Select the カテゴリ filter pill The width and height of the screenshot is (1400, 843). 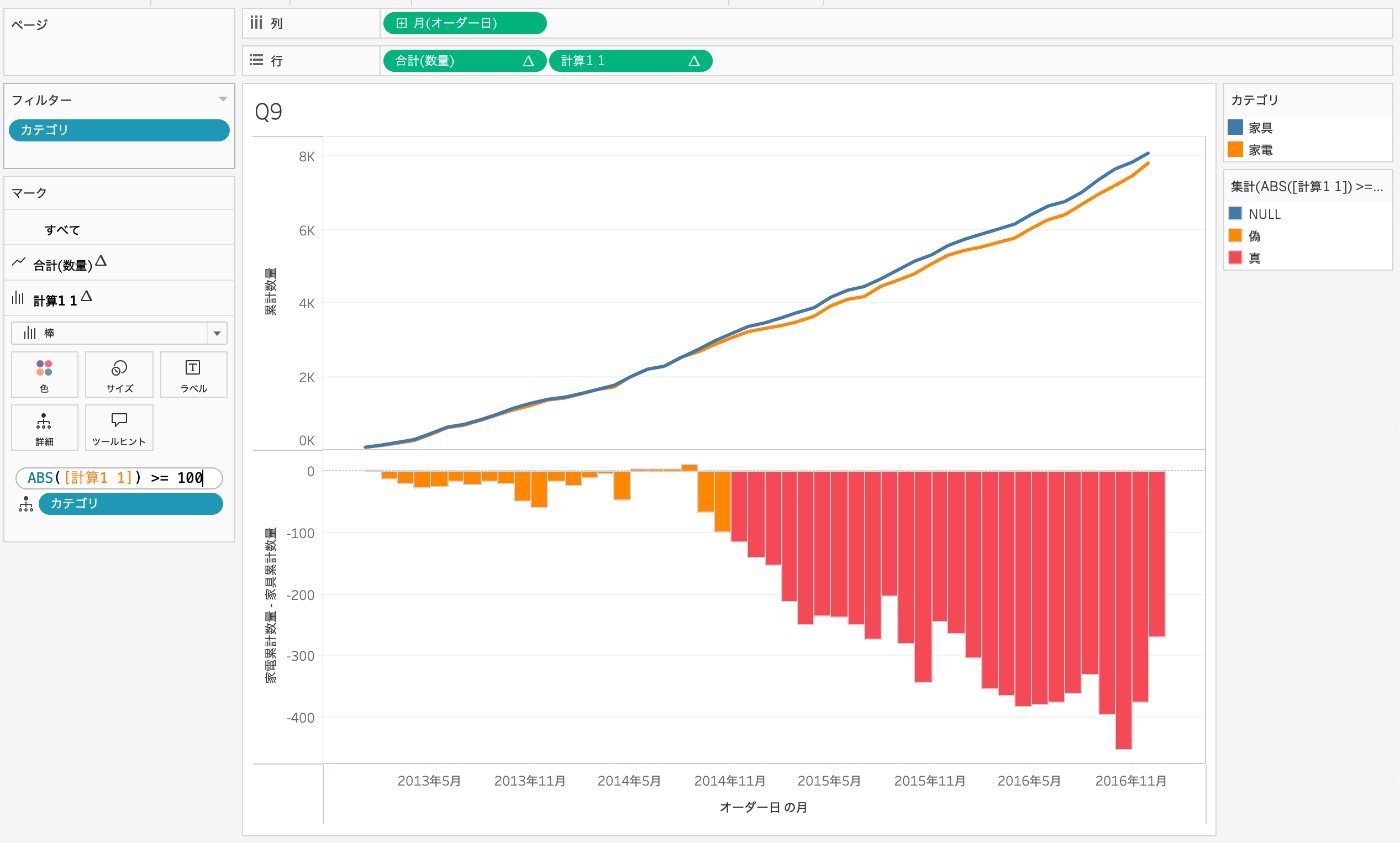pos(119,130)
